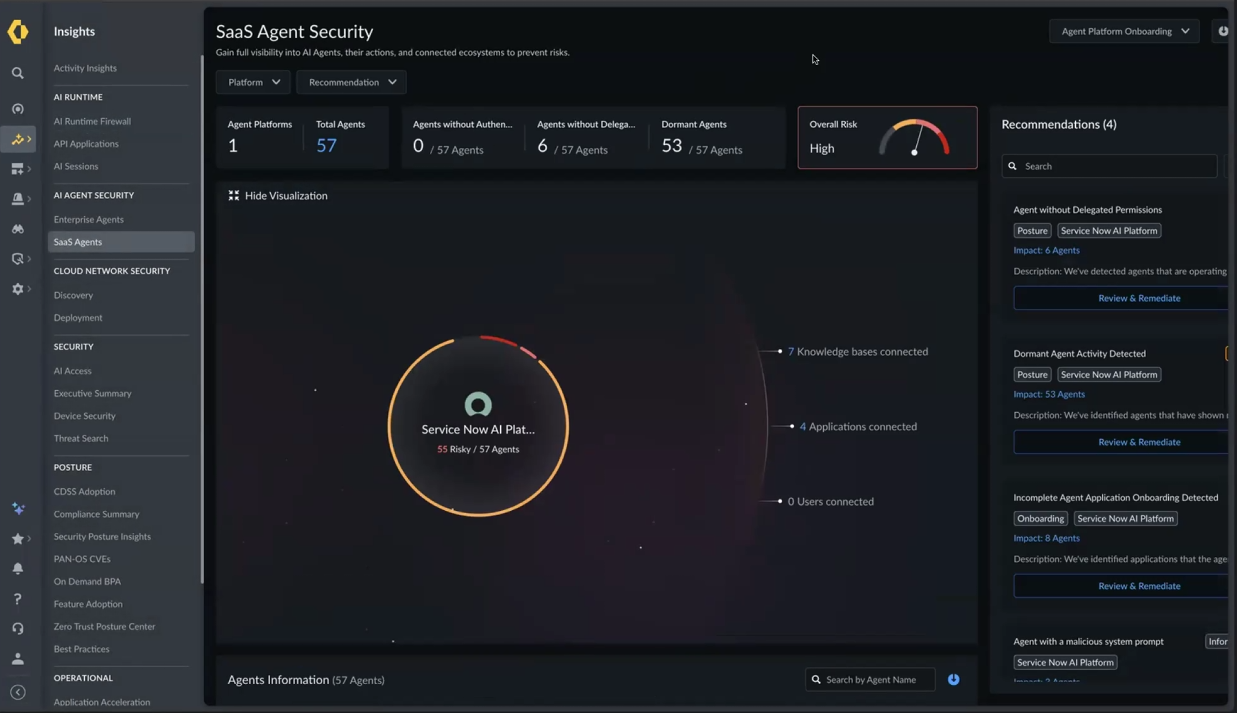Screen dimensions: 1237x713
Task: Click the Service Now AI Platform node icon
Action: pyautogui.click(x=478, y=404)
